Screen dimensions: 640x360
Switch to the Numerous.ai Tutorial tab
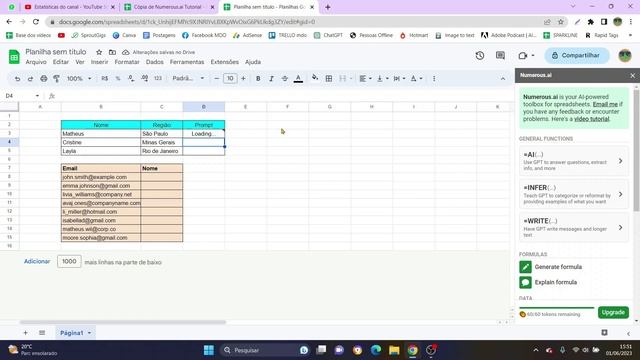[x=168, y=7]
